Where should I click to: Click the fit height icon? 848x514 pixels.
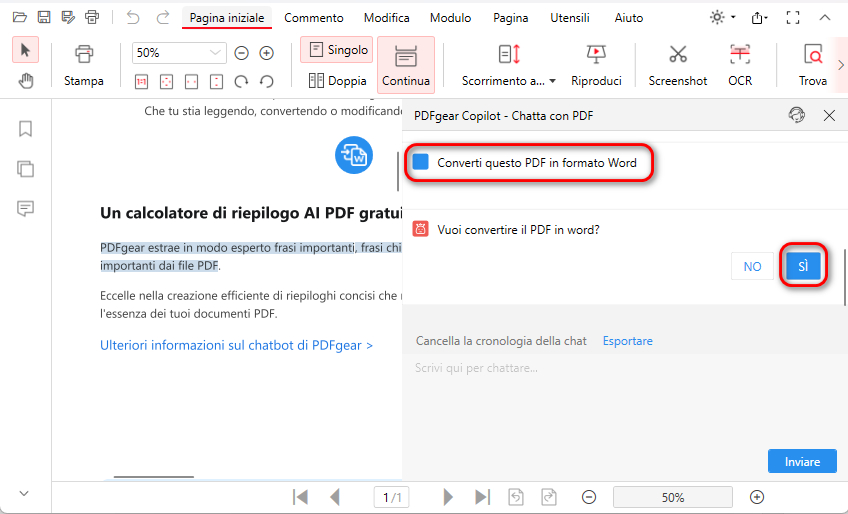[x=216, y=82]
